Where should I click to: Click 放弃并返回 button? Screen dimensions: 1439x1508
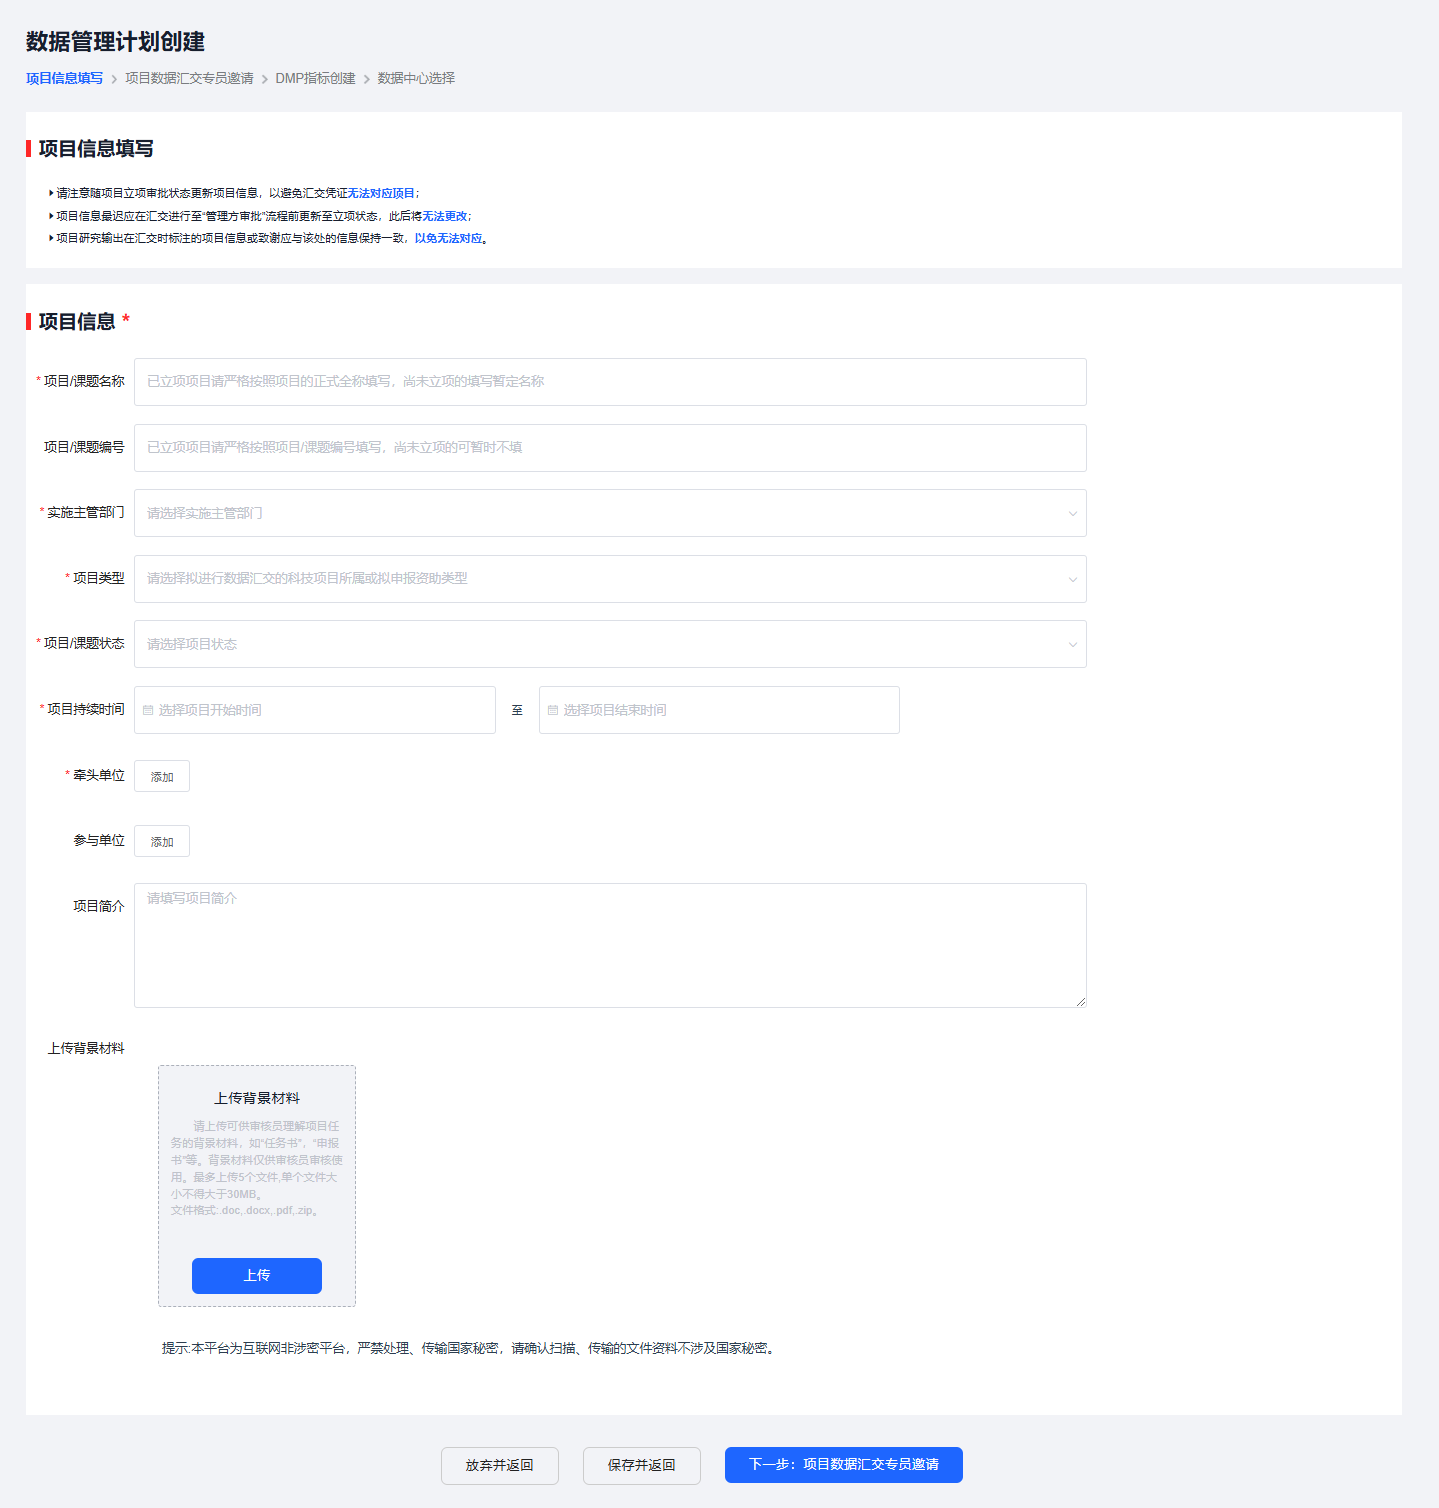pos(500,1466)
